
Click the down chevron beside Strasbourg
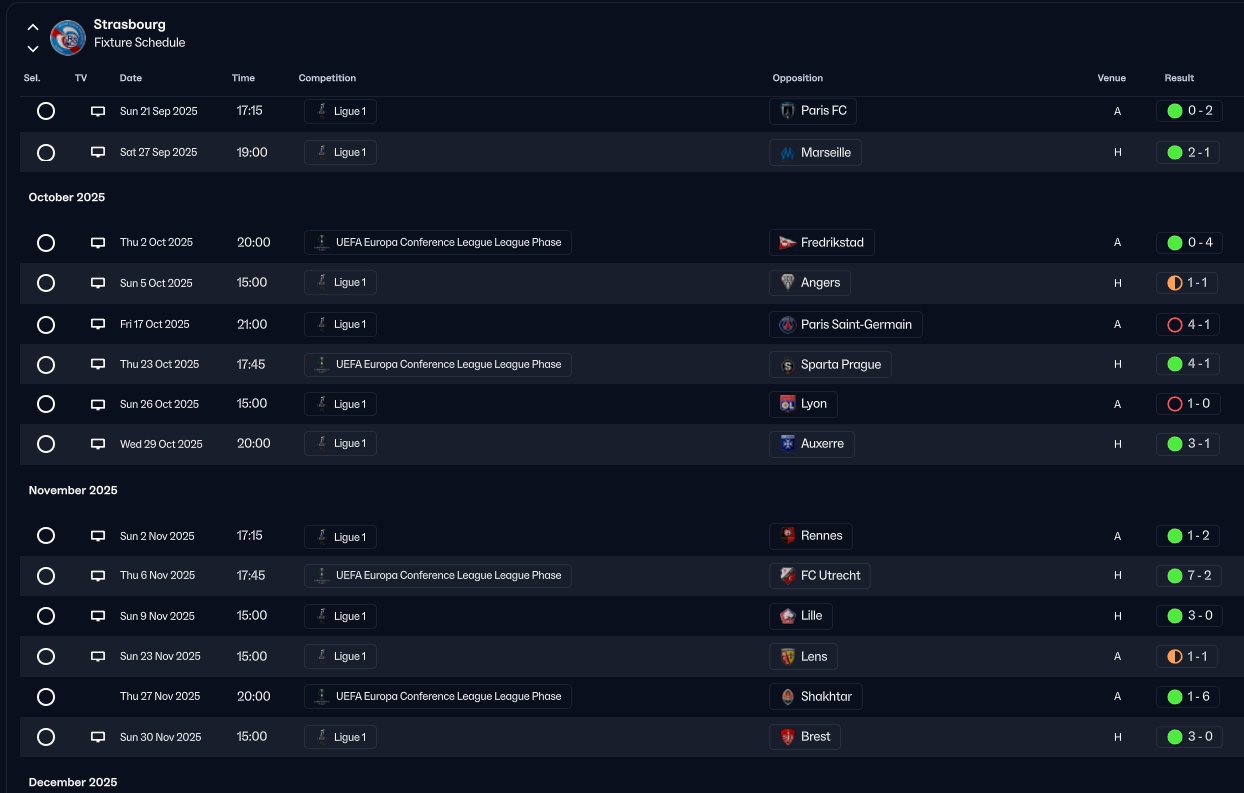click(33, 48)
